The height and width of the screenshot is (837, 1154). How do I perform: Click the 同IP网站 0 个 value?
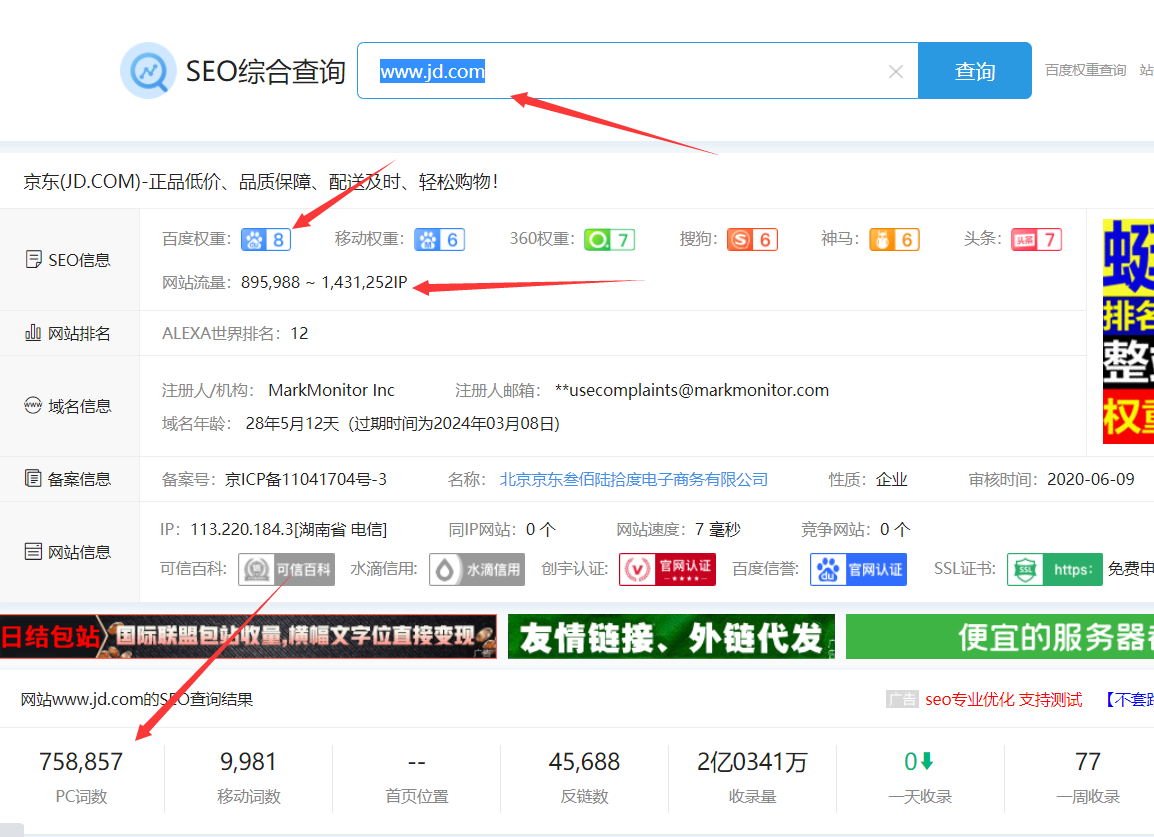click(541, 529)
